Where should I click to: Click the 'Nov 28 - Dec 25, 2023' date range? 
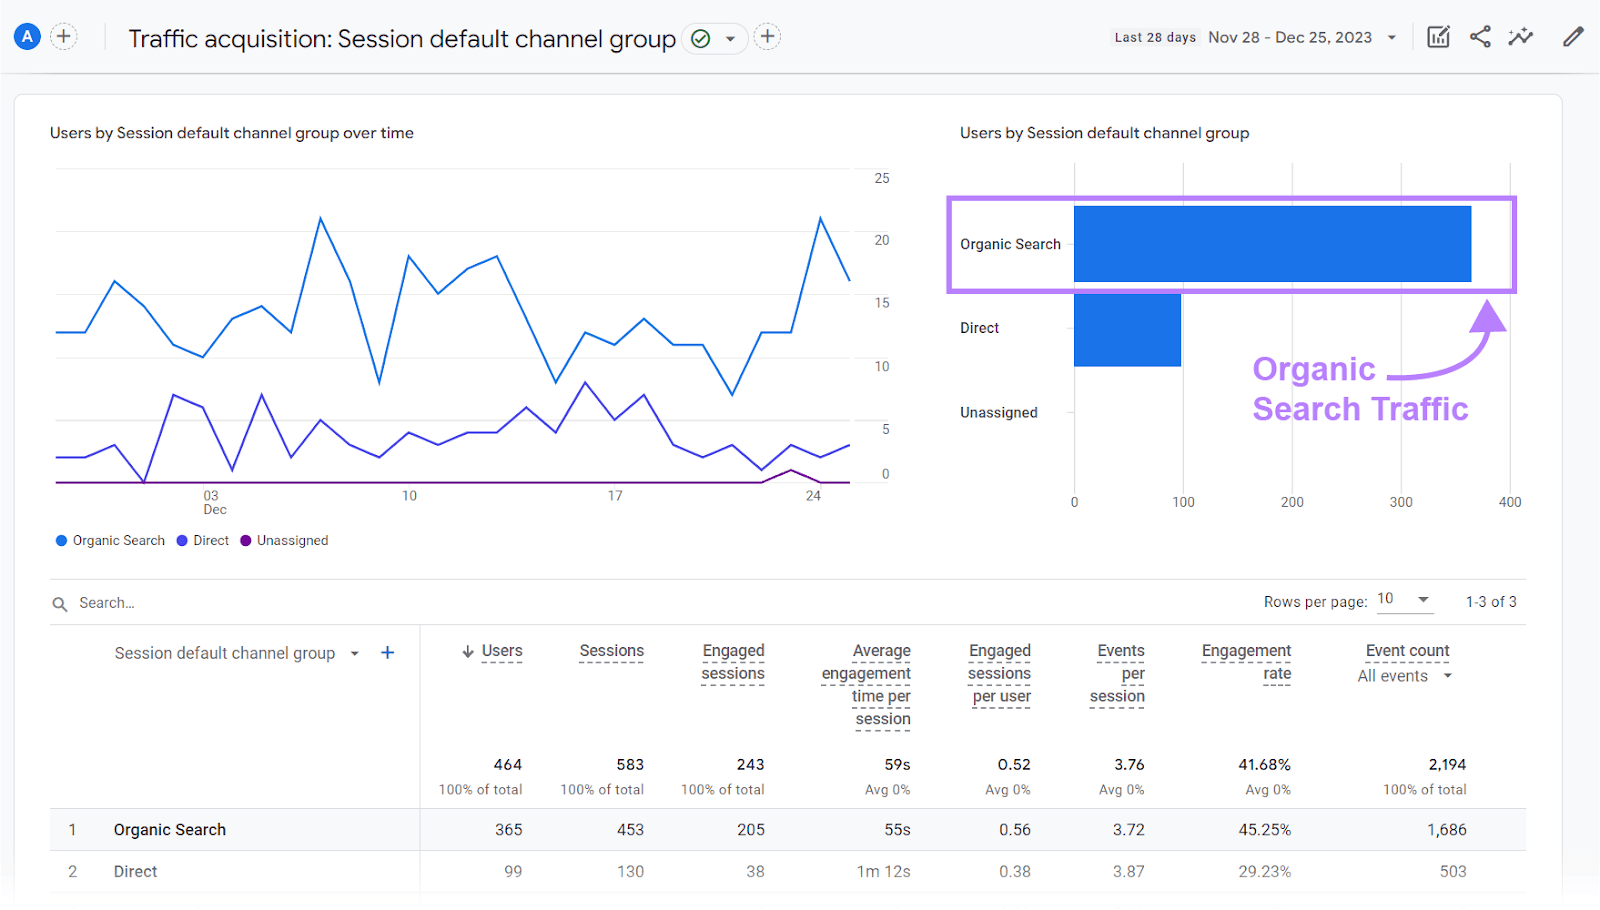(1290, 37)
